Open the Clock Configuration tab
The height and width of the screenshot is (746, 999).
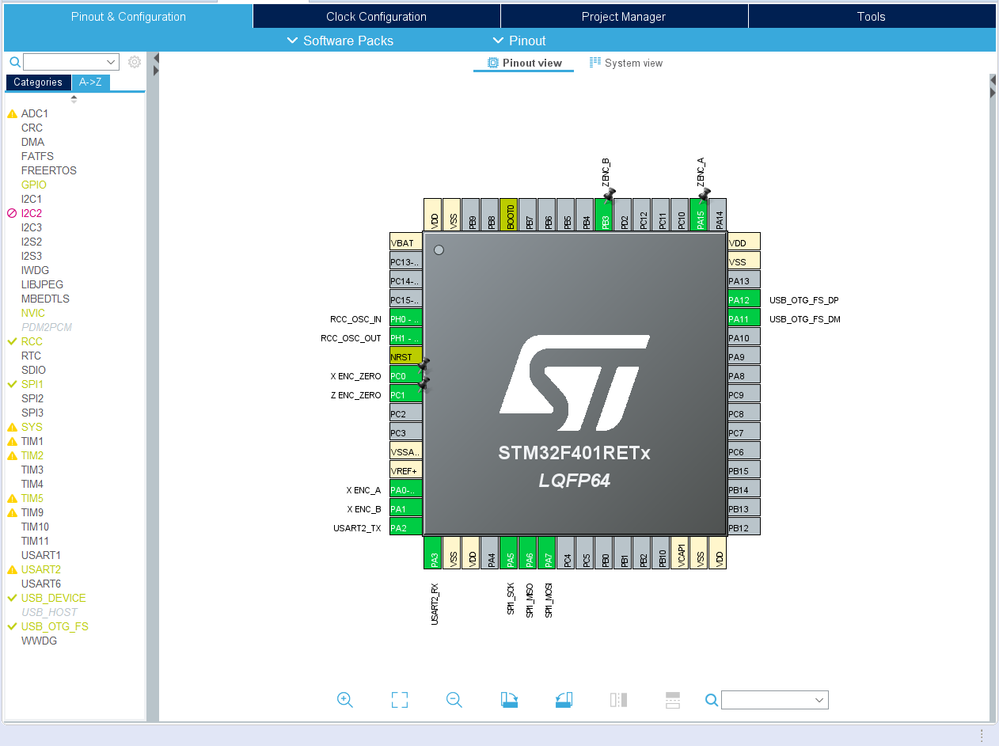(377, 17)
